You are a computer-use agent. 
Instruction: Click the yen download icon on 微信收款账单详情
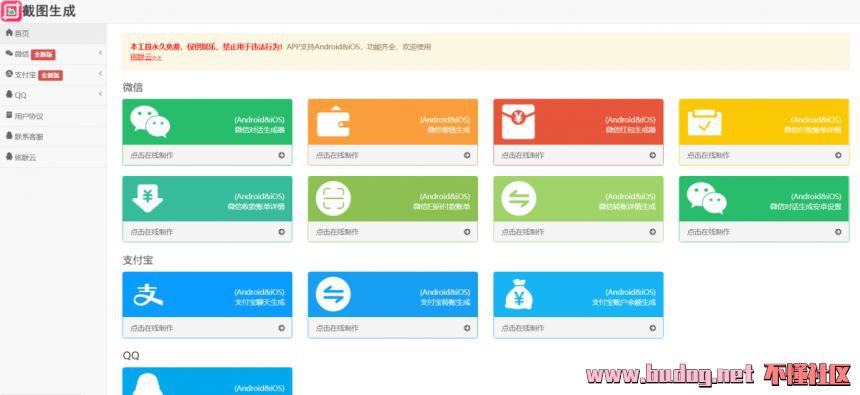(x=148, y=198)
